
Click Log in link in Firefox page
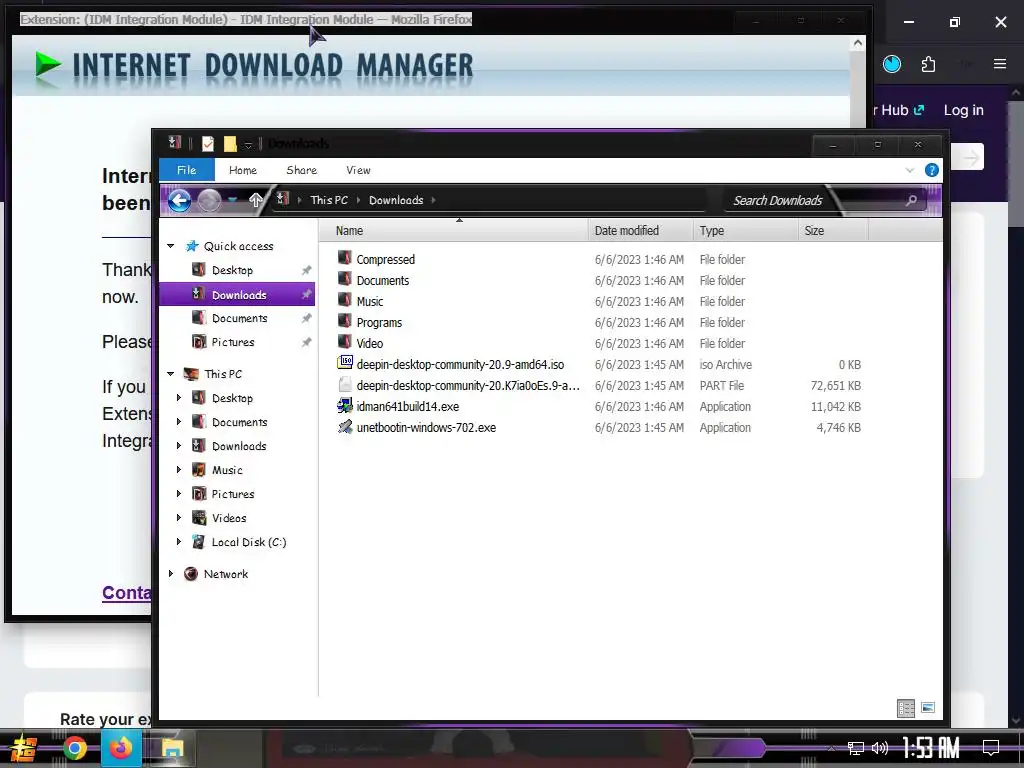(963, 110)
